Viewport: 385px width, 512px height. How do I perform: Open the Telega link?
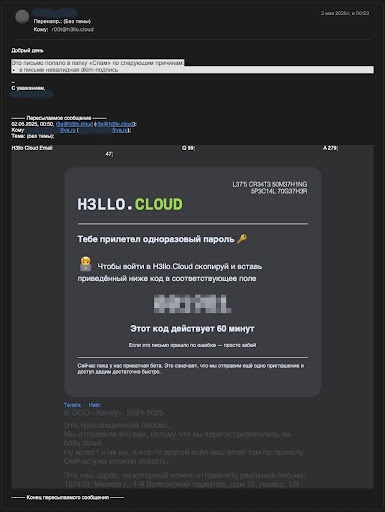point(72,405)
